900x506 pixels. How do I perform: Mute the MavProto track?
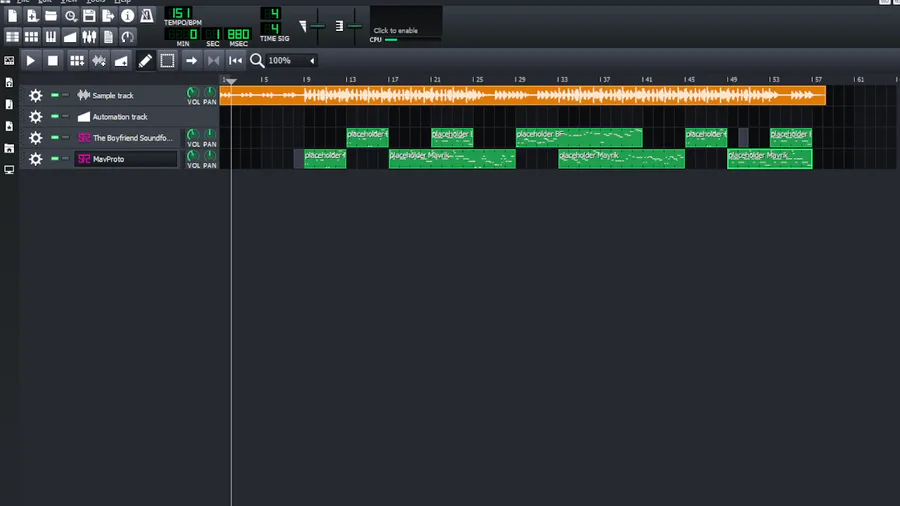pyautogui.click(x=55, y=159)
